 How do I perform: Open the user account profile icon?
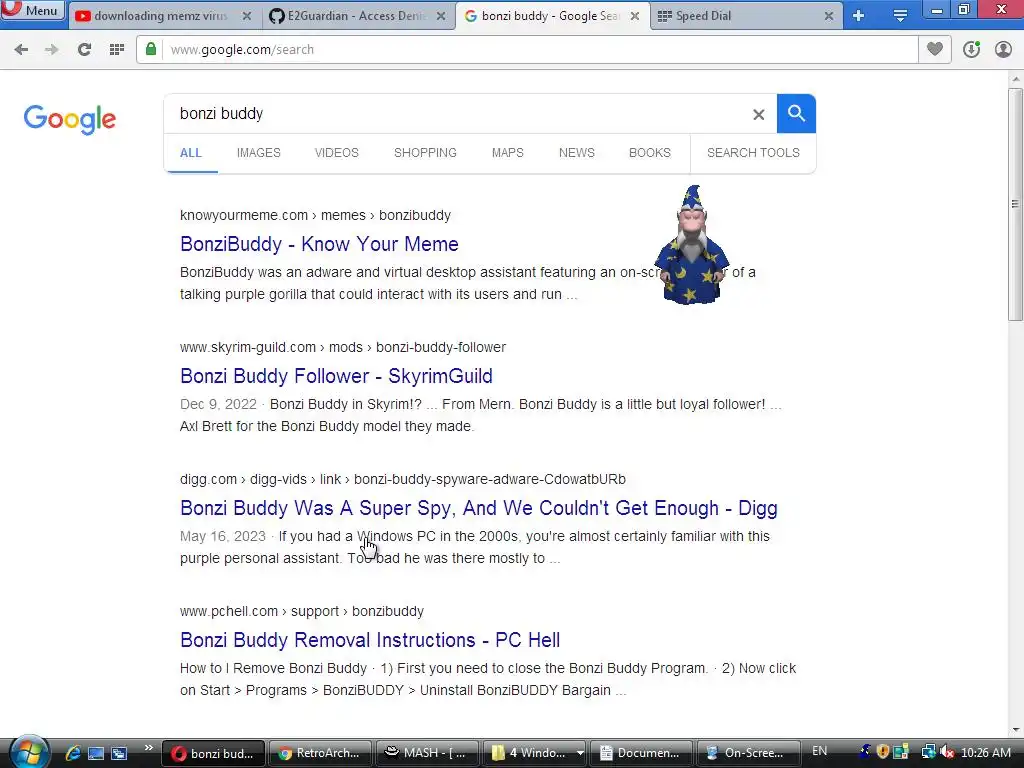click(x=1003, y=49)
